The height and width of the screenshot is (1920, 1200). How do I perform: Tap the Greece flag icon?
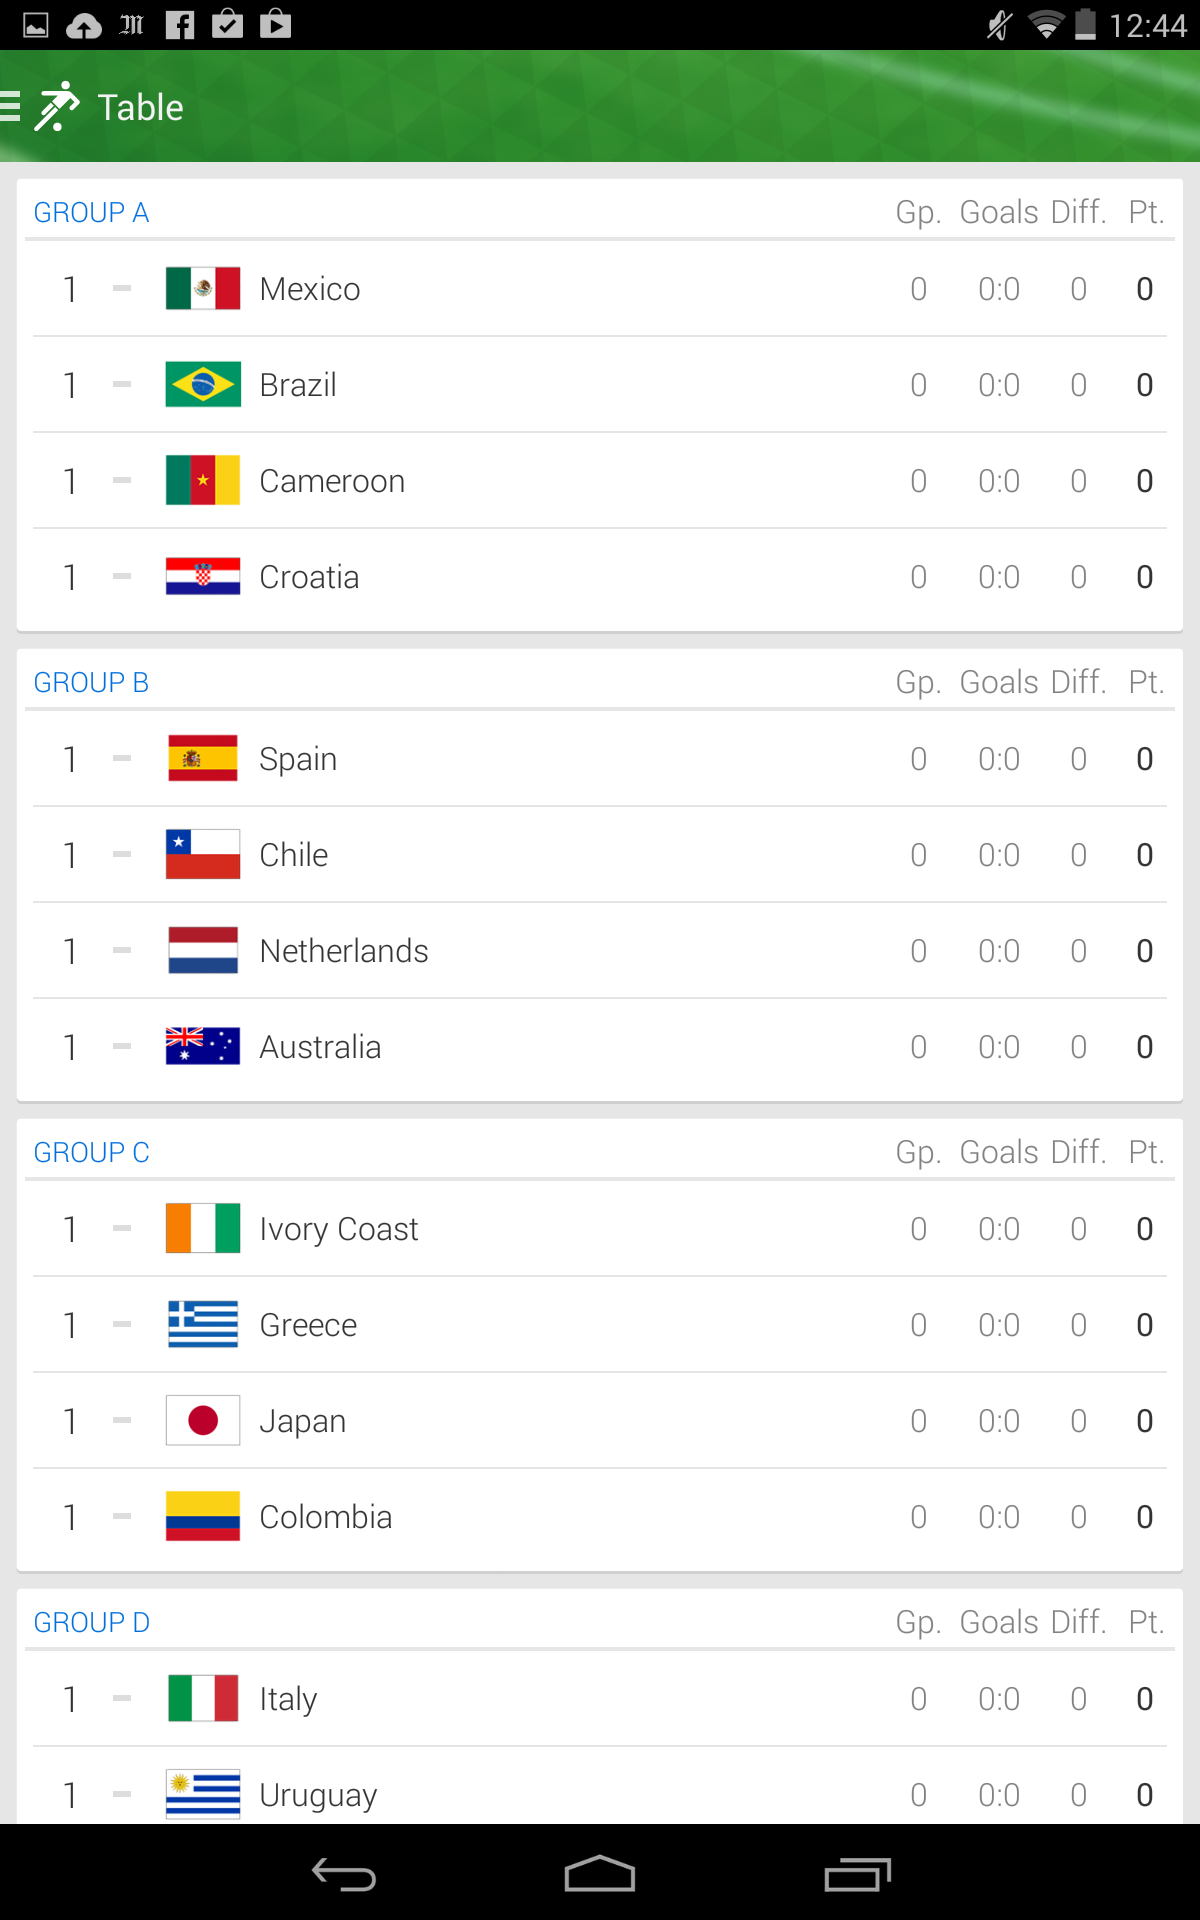(203, 1325)
